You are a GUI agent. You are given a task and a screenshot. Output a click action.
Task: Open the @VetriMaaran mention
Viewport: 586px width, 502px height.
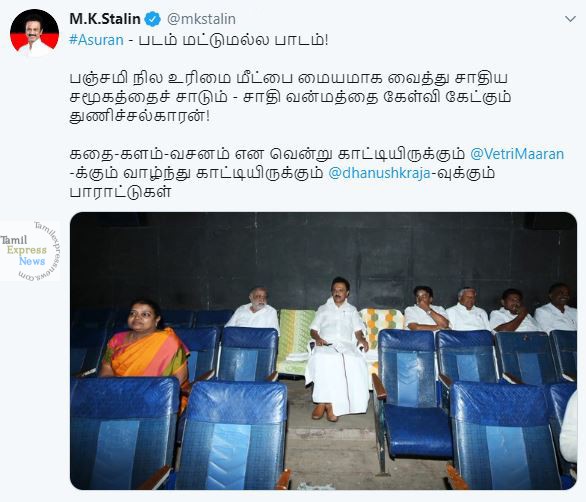coord(517,154)
